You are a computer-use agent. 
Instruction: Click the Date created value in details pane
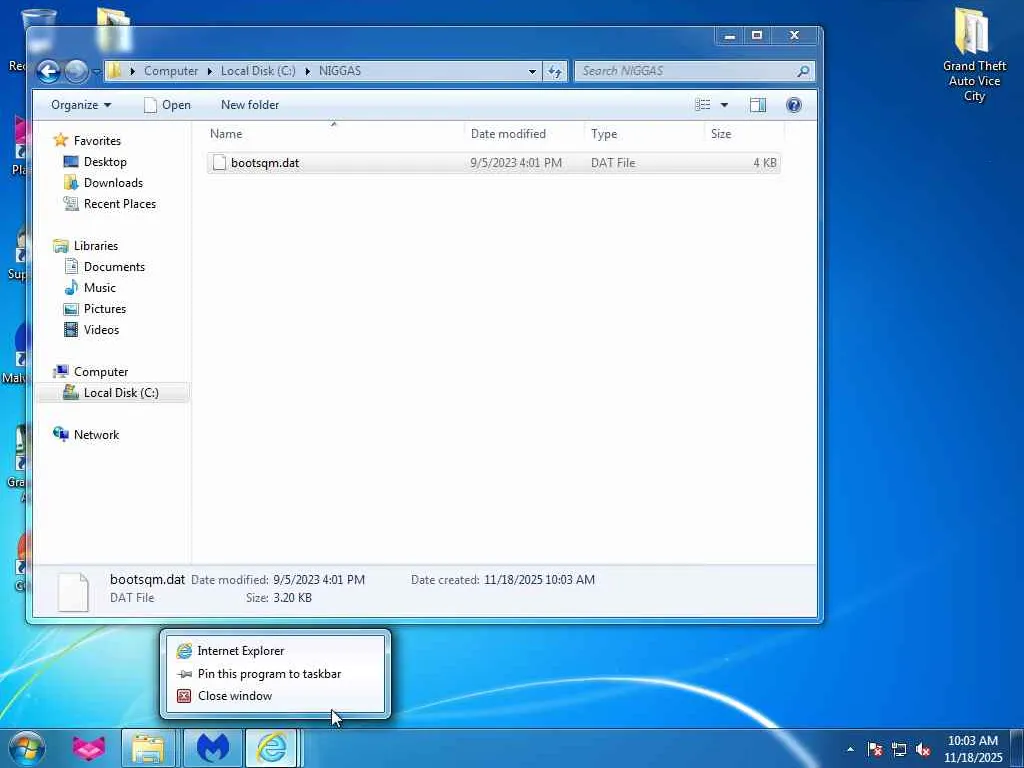[x=539, y=579]
